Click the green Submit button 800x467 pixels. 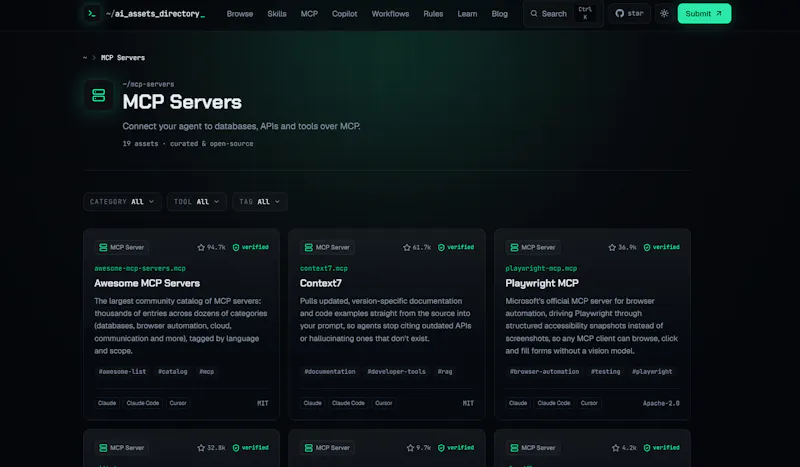(x=704, y=14)
